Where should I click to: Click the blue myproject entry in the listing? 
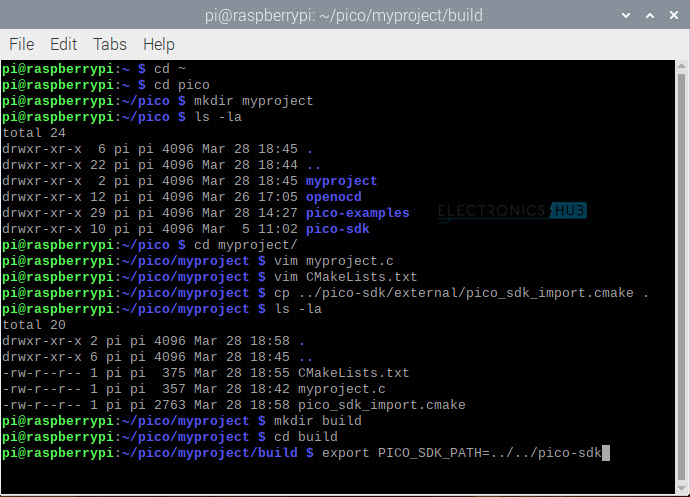click(x=341, y=181)
